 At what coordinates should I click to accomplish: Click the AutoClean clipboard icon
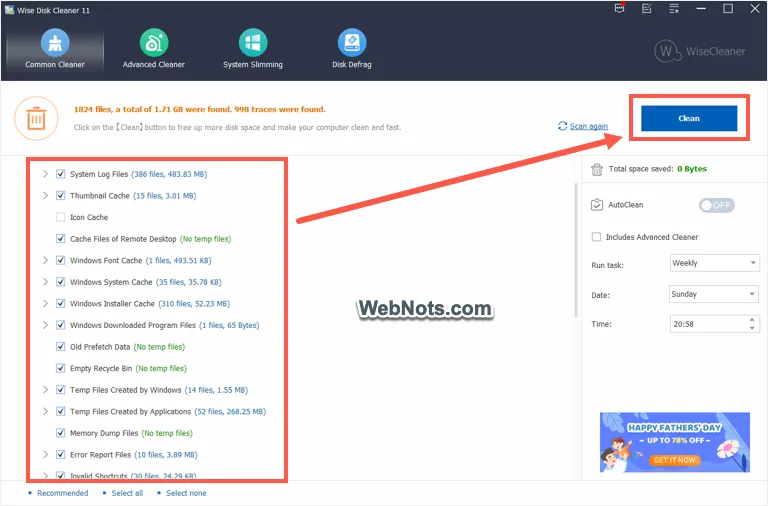pos(597,205)
